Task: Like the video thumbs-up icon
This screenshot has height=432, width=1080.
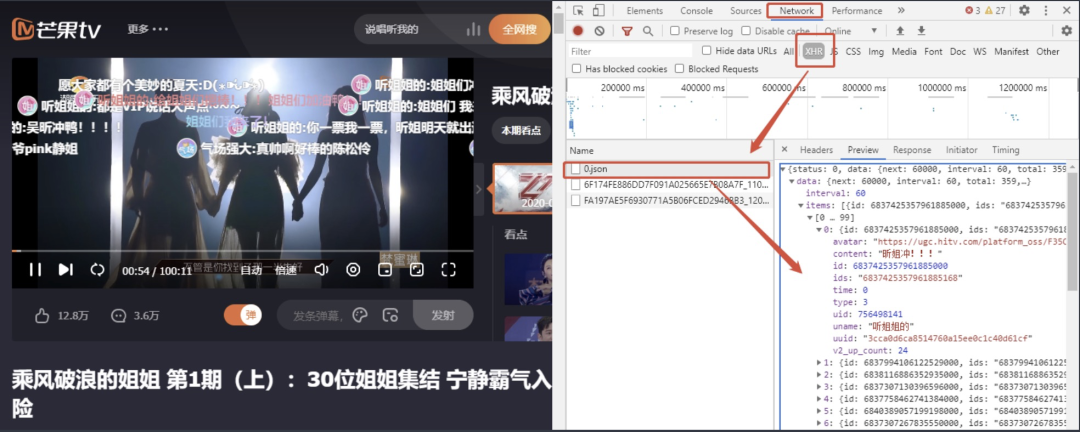Action: click(x=42, y=316)
